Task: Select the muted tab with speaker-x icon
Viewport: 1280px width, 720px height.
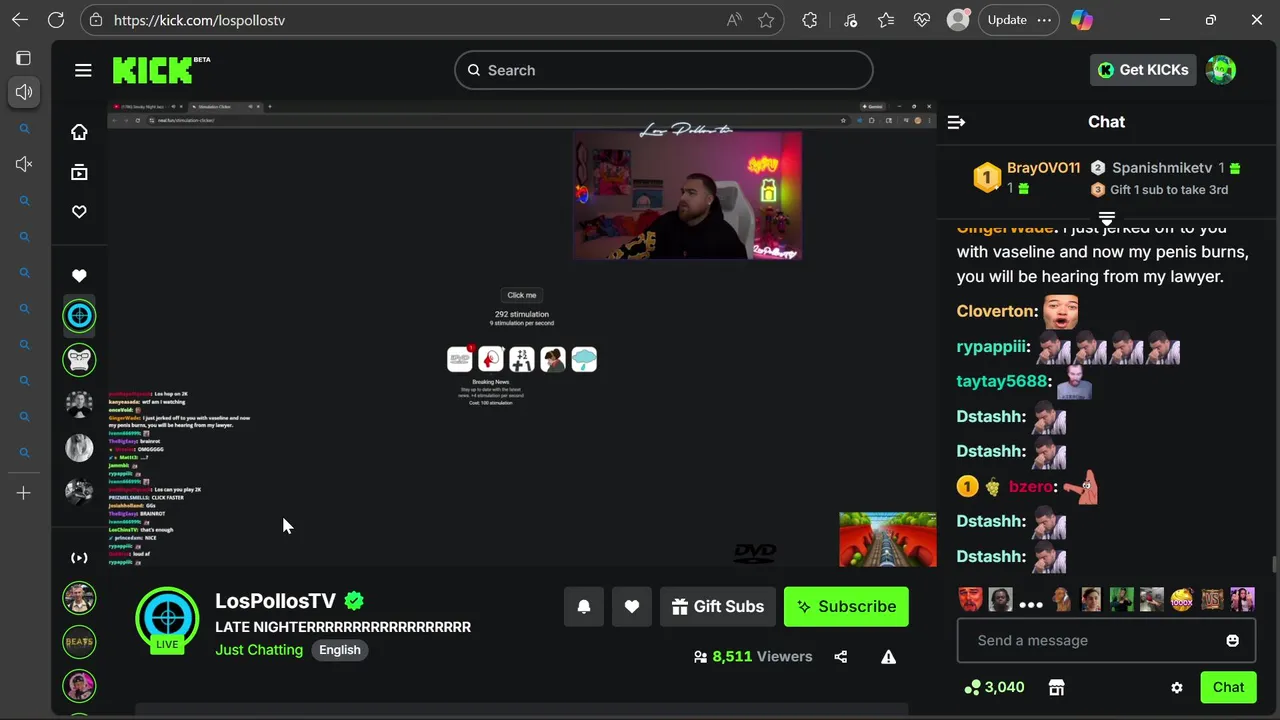Action: 24,164
